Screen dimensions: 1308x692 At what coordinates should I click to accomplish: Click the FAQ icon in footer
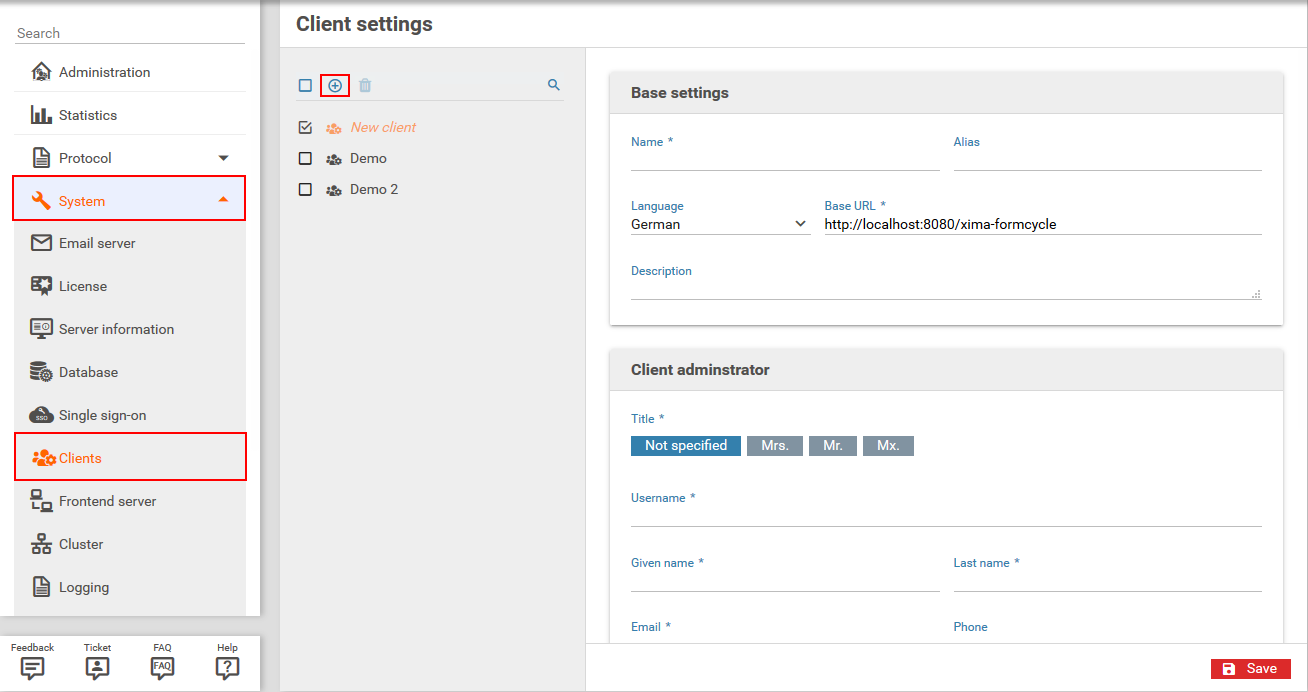pos(162,667)
